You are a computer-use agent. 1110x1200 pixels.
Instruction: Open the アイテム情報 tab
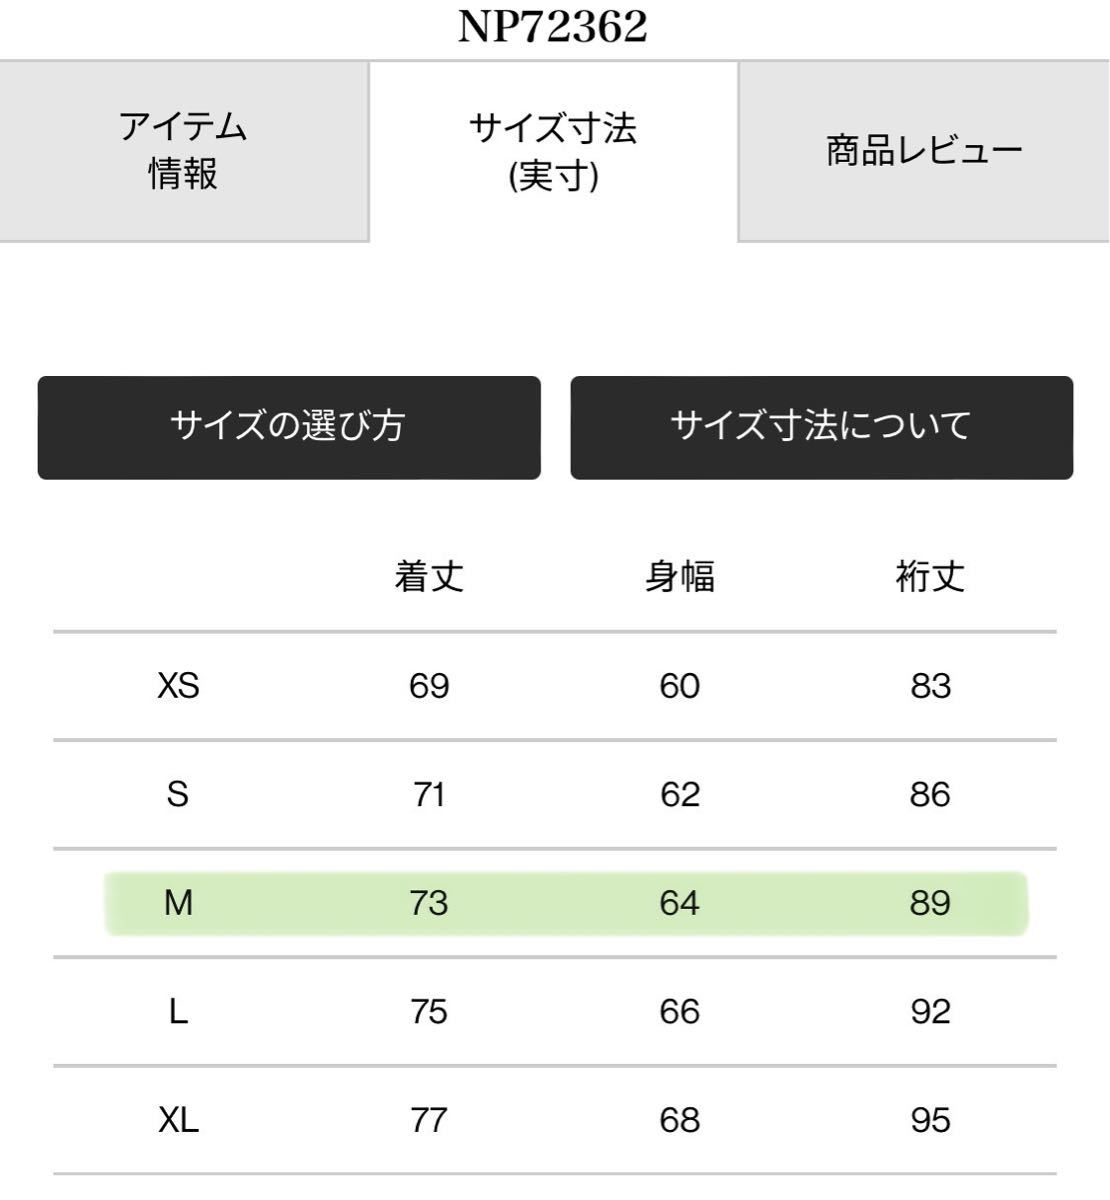coord(183,151)
